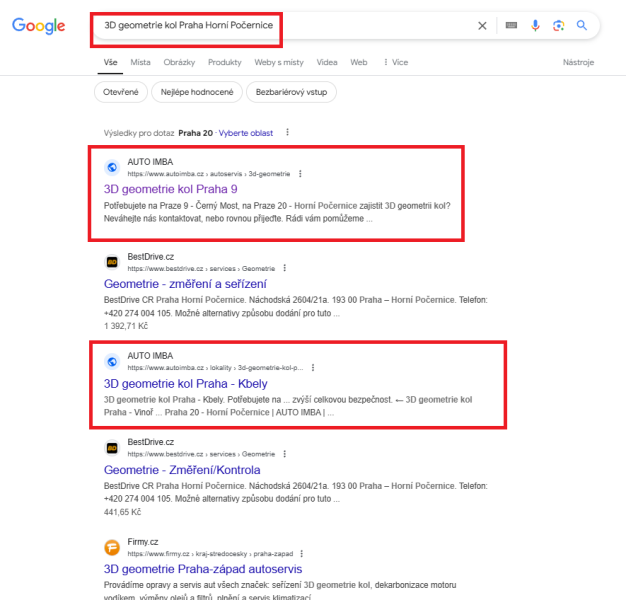Open options menu next to first AUTO IMBA URL
This screenshot has width=626, height=600.
pyautogui.click(x=300, y=174)
